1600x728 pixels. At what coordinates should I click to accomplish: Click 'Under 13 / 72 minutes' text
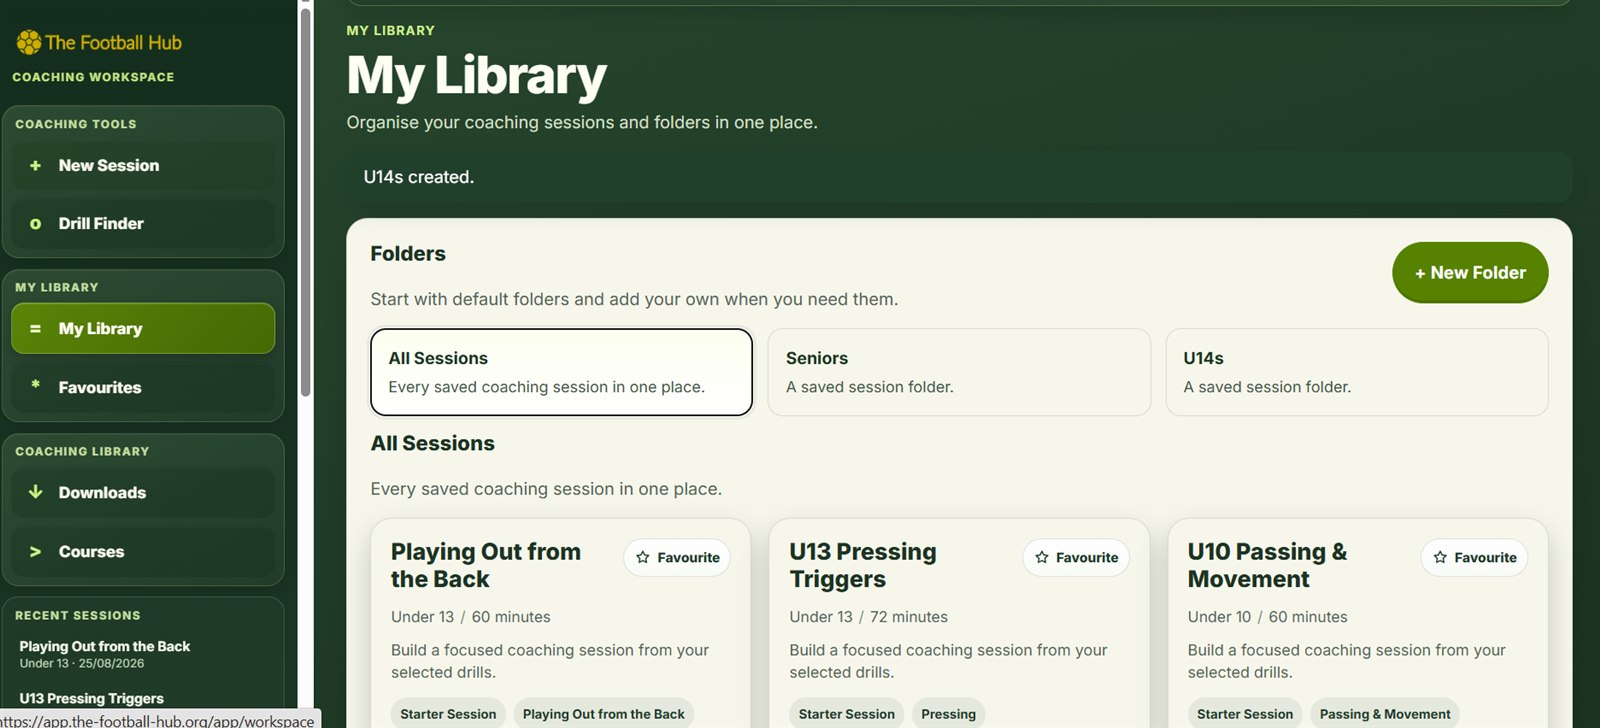click(869, 617)
